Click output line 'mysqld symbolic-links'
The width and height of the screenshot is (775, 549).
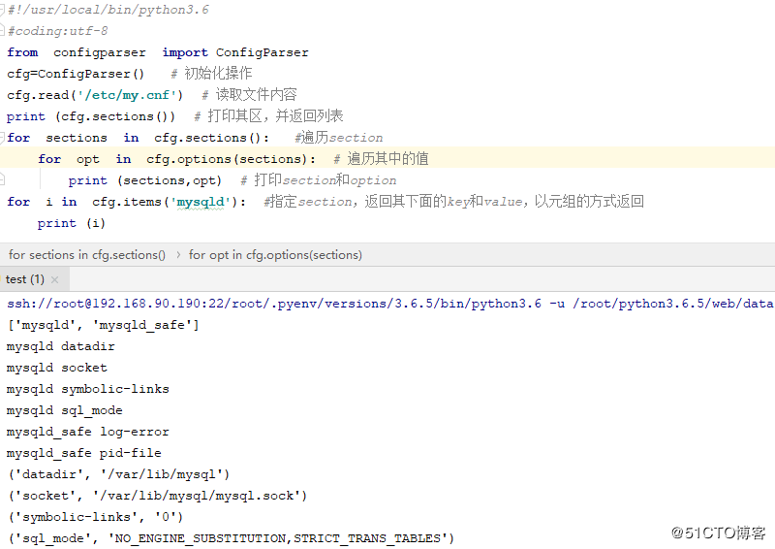click(88, 389)
